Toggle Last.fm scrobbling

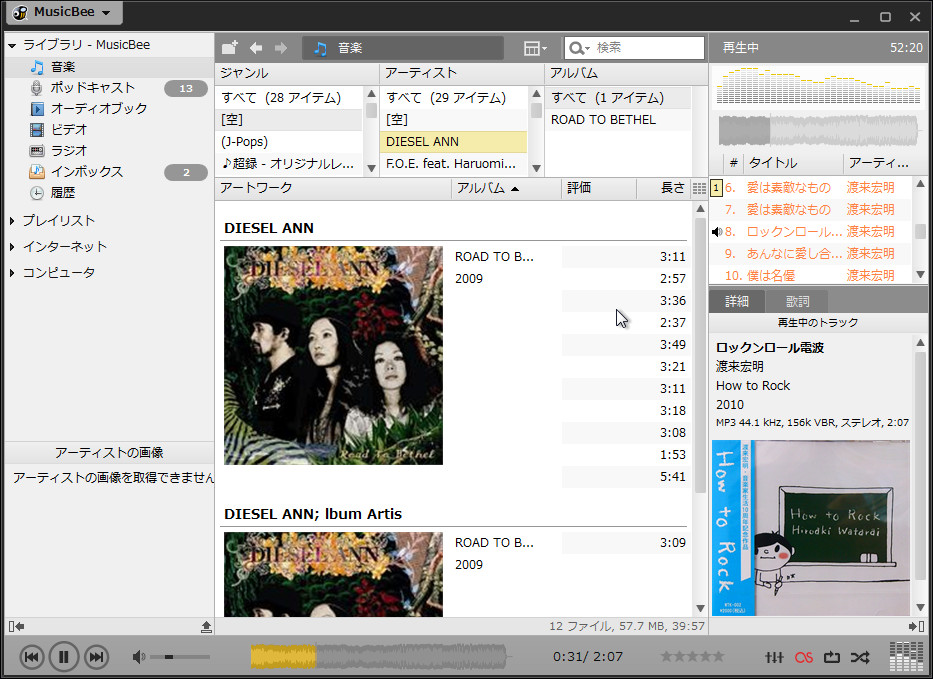click(x=803, y=656)
